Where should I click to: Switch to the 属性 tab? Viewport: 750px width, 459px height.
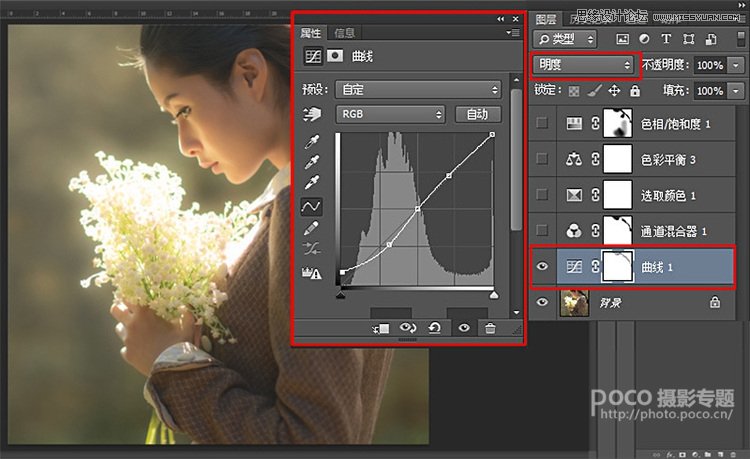tap(310, 33)
